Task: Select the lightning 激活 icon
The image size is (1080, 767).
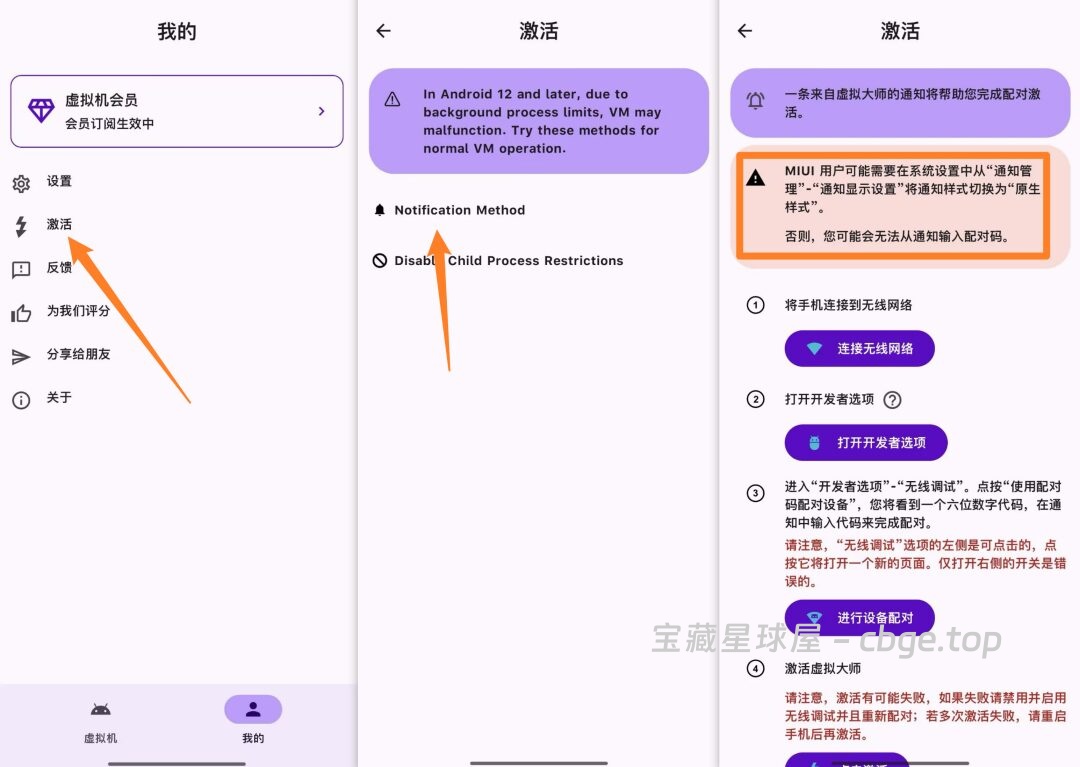Action: point(22,224)
